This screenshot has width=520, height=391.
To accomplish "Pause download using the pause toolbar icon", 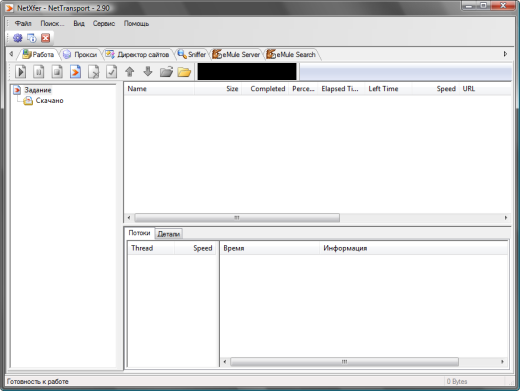I will click(x=39, y=72).
